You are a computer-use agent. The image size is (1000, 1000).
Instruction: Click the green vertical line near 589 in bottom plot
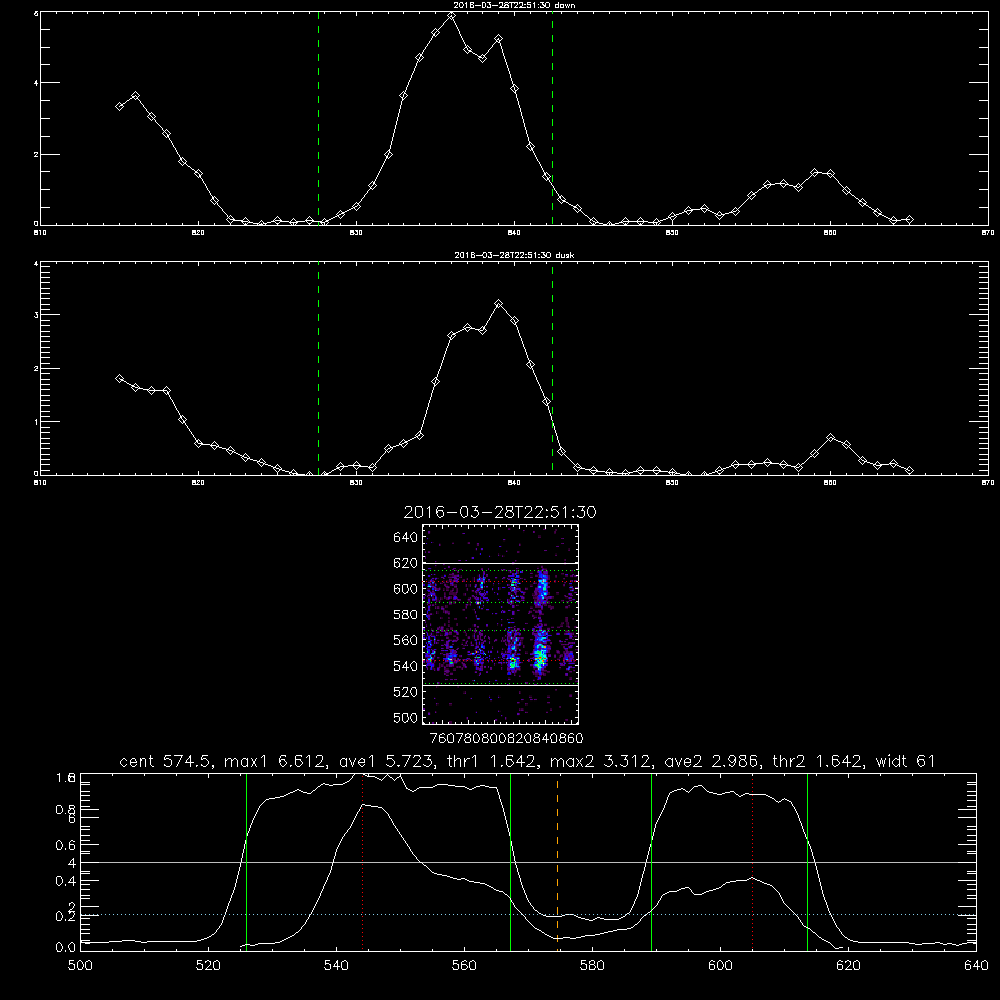[651, 861]
